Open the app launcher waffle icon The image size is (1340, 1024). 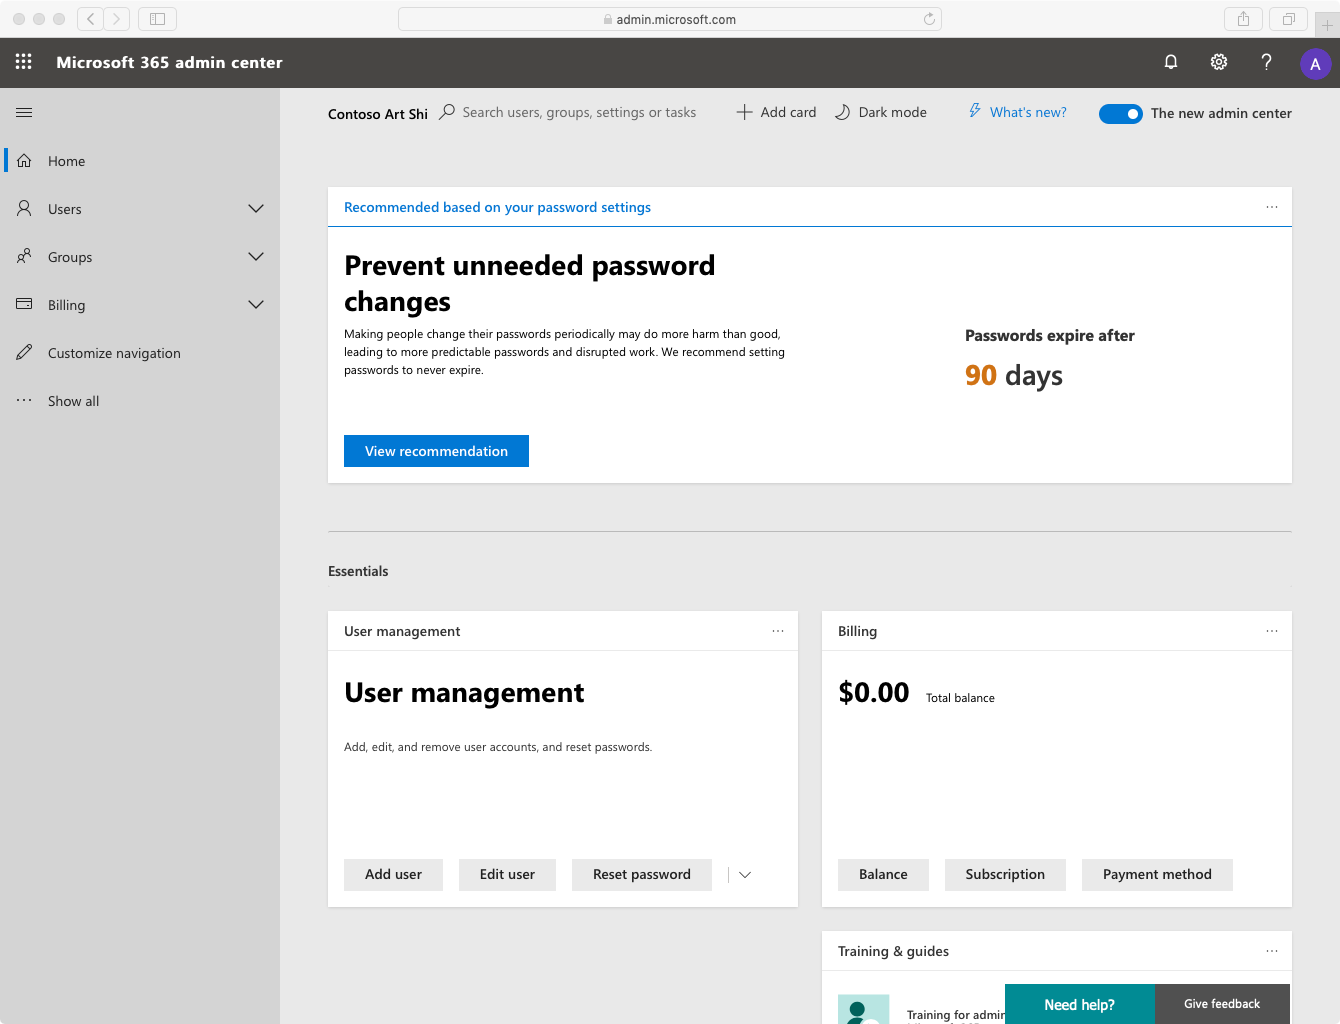(x=24, y=62)
